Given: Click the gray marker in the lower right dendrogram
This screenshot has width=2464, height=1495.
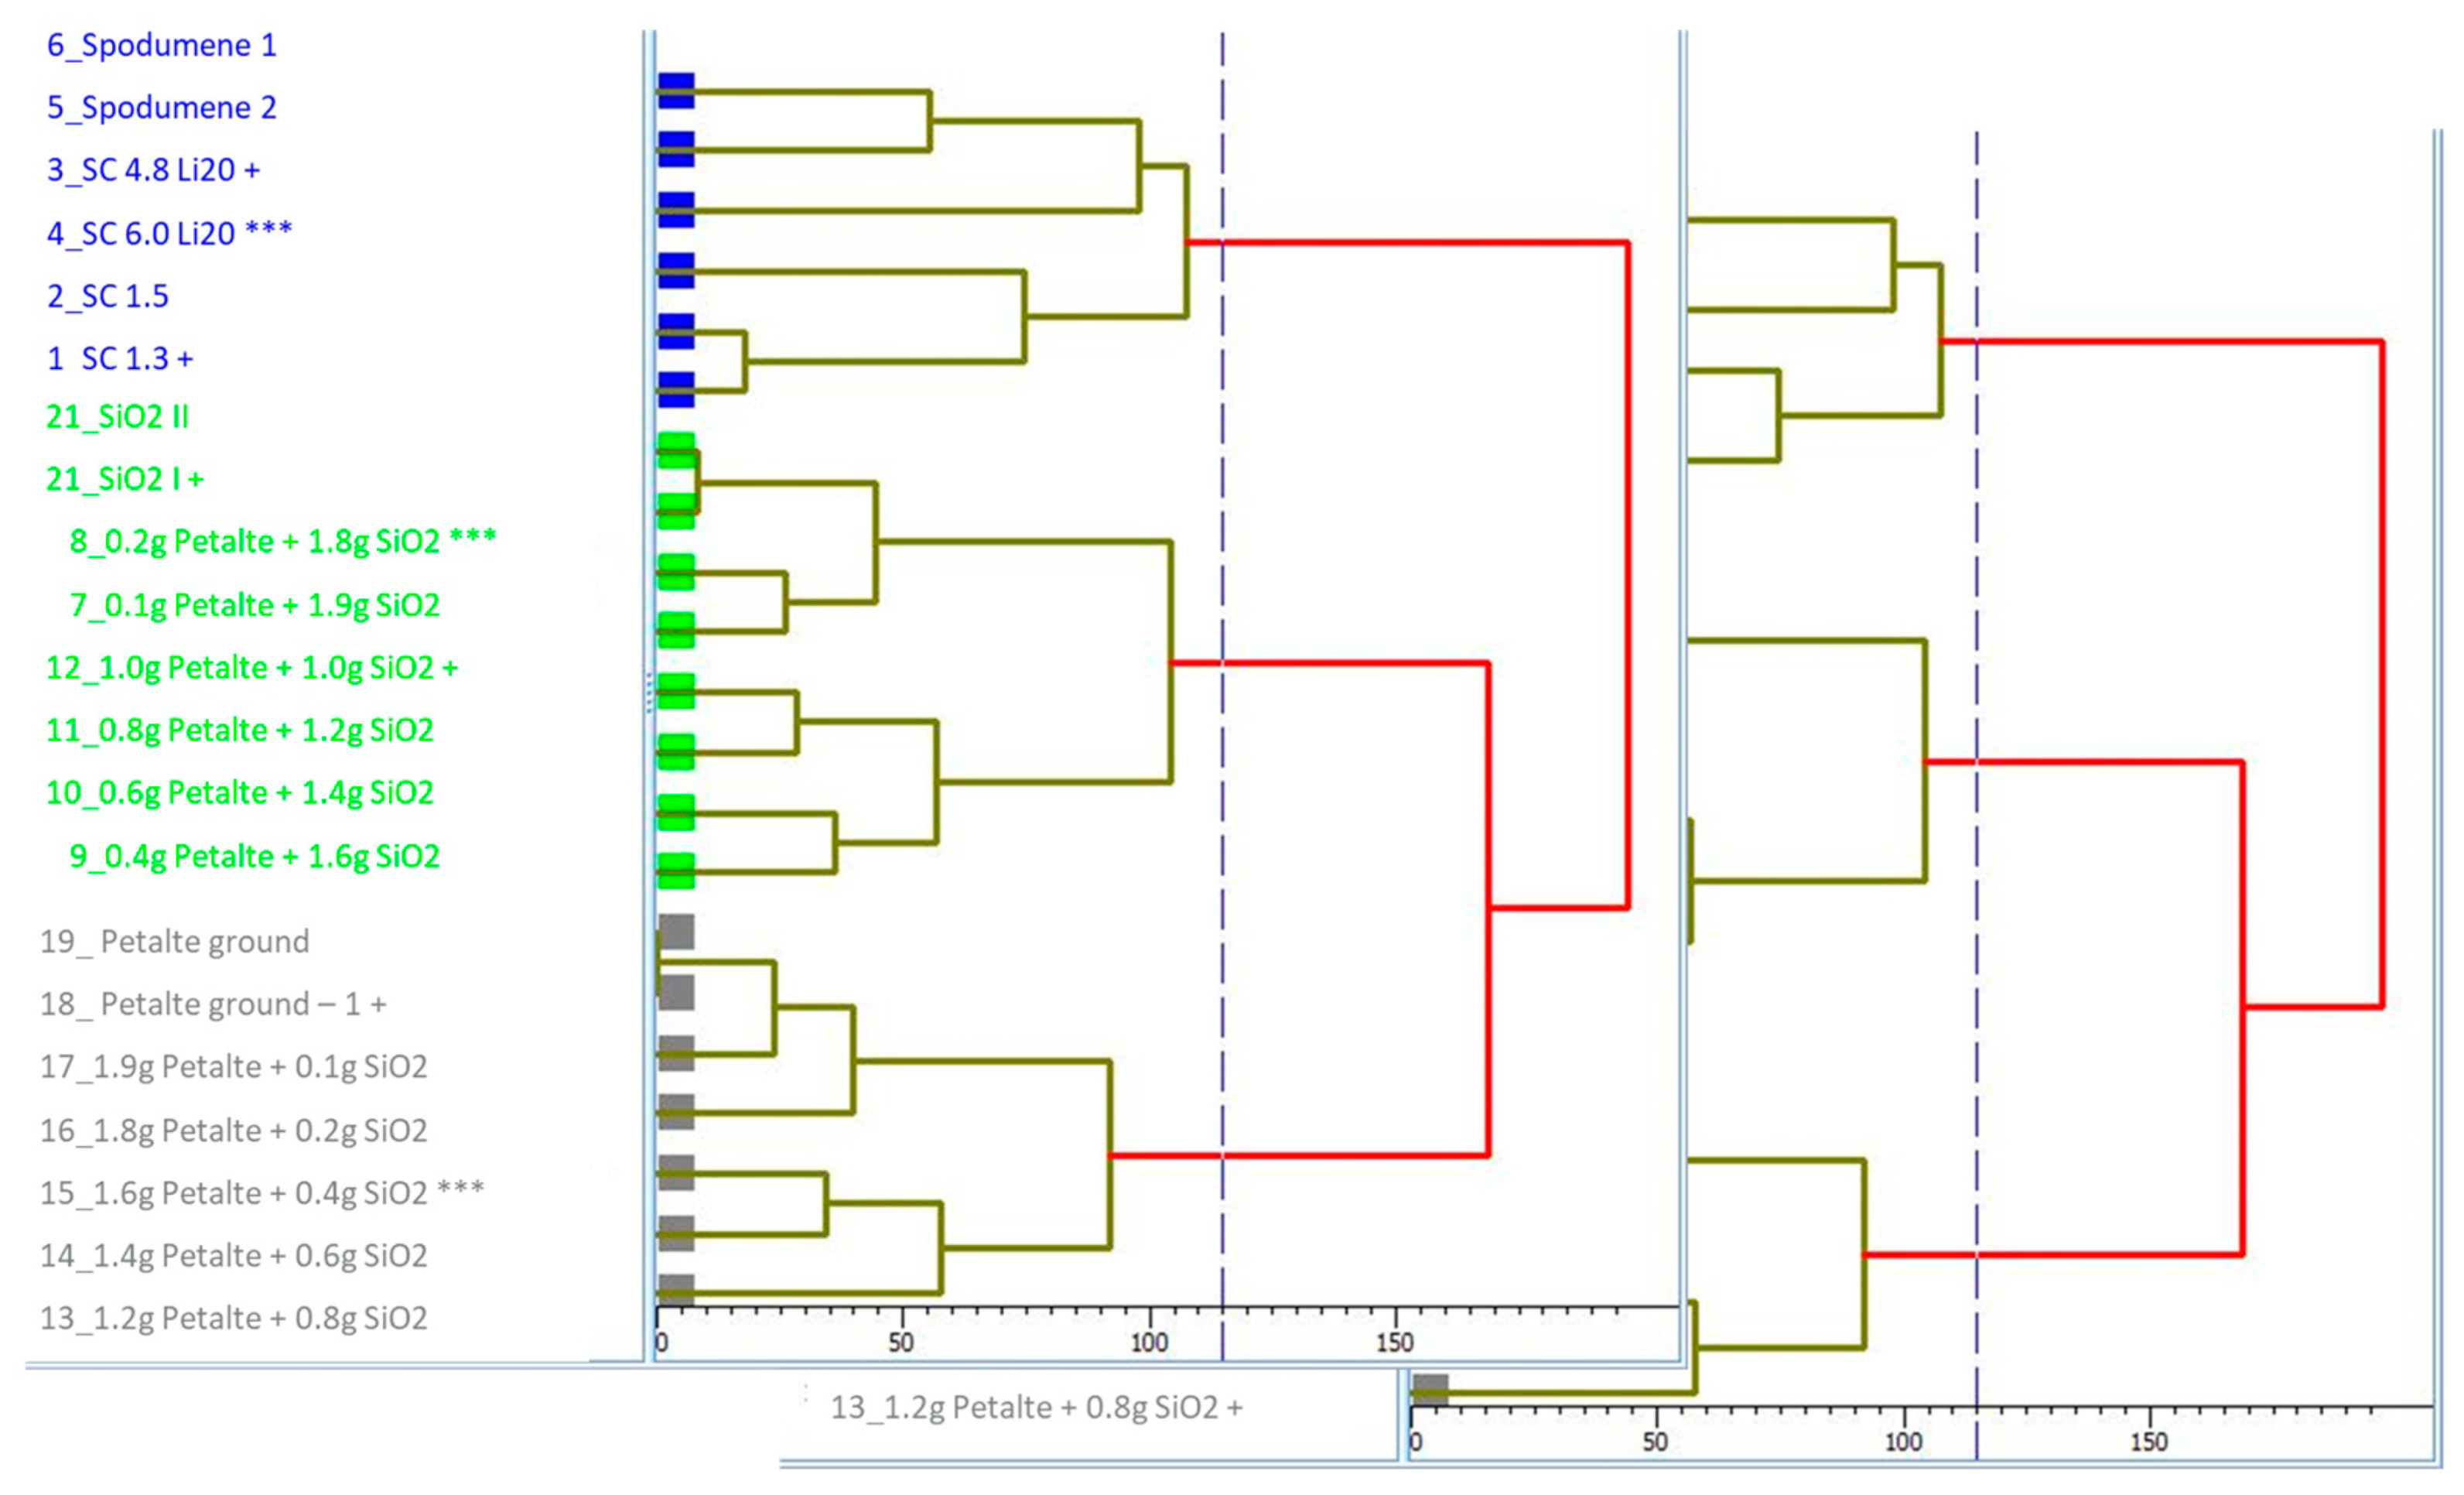Looking at the screenshot, I should pyautogui.click(x=1430, y=1389).
